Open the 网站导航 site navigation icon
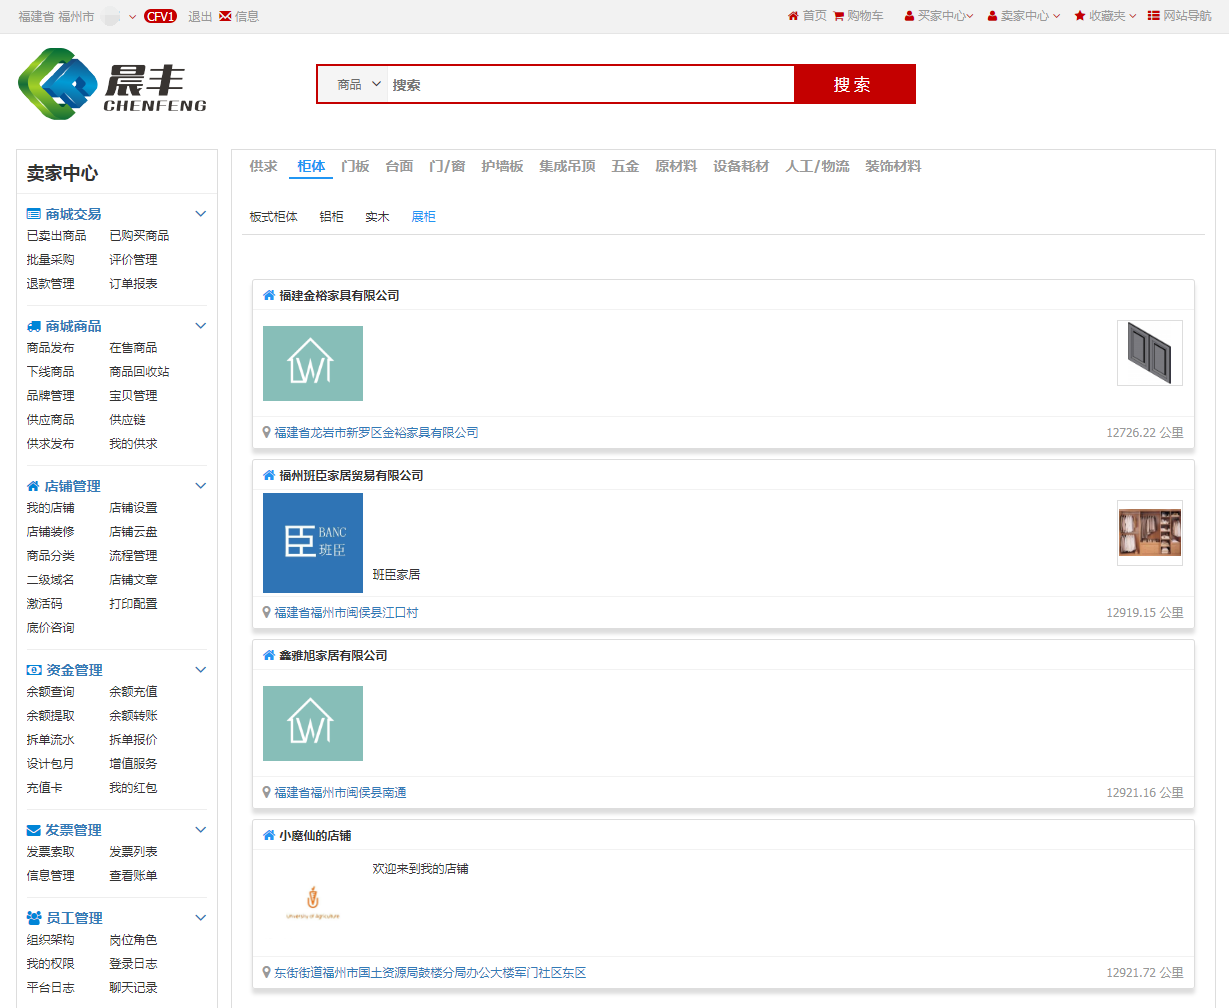Image resolution: width=1229 pixels, height=1008 pixels. [x=1154, y=16]
